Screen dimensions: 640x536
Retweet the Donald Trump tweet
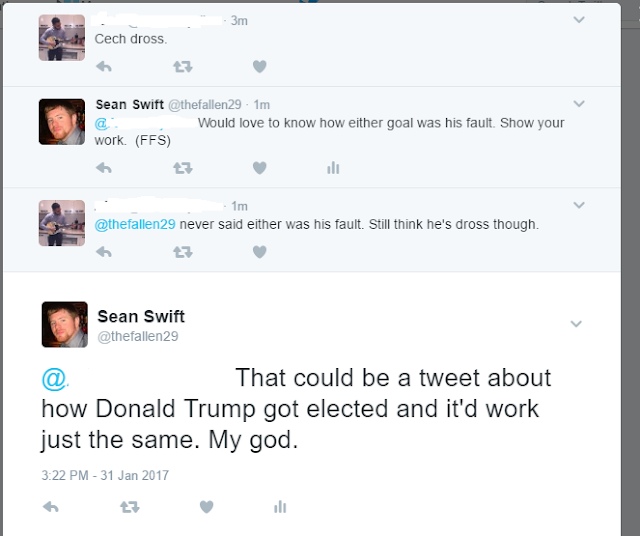point(129,507)
